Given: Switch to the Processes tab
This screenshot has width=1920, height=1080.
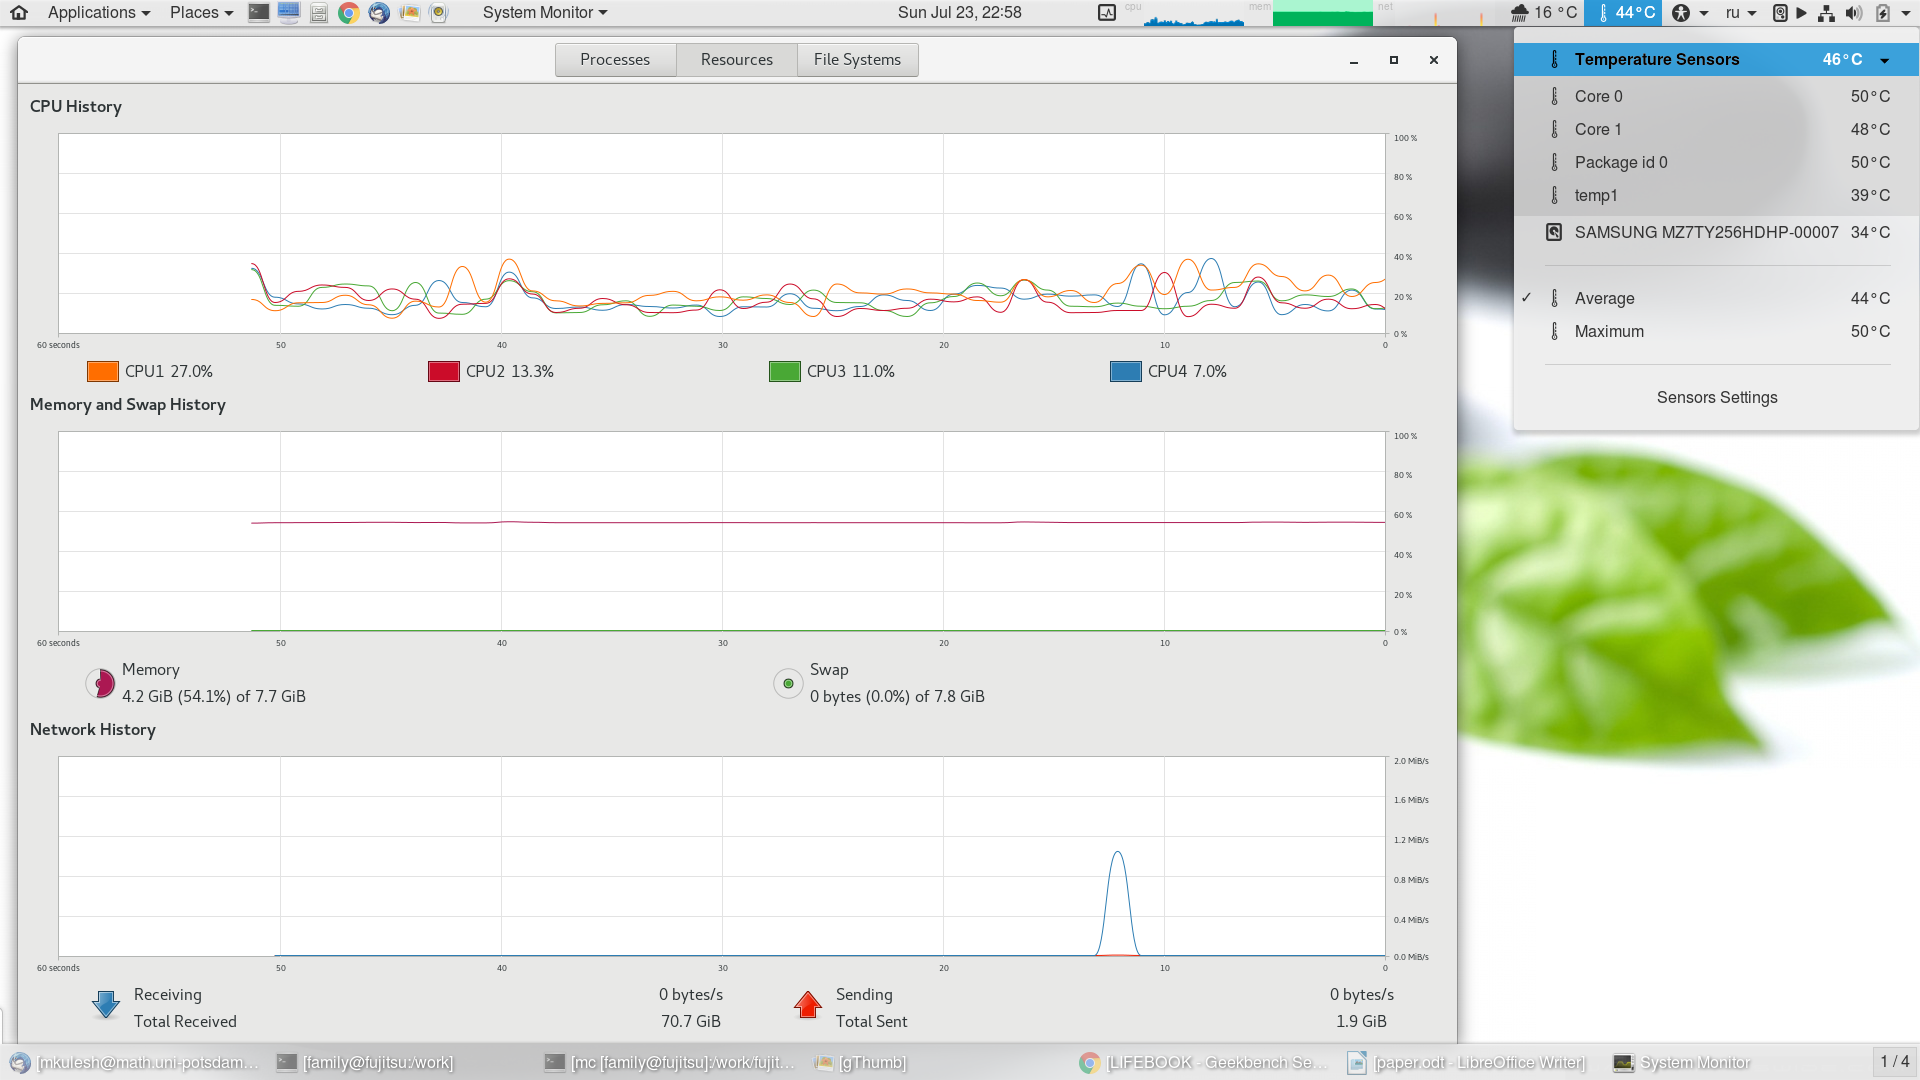Looking at the screenshot, I should [615, 60].
